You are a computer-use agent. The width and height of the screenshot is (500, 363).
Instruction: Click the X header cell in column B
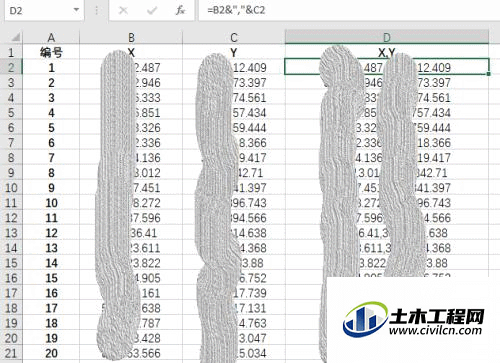coord(131,52)
